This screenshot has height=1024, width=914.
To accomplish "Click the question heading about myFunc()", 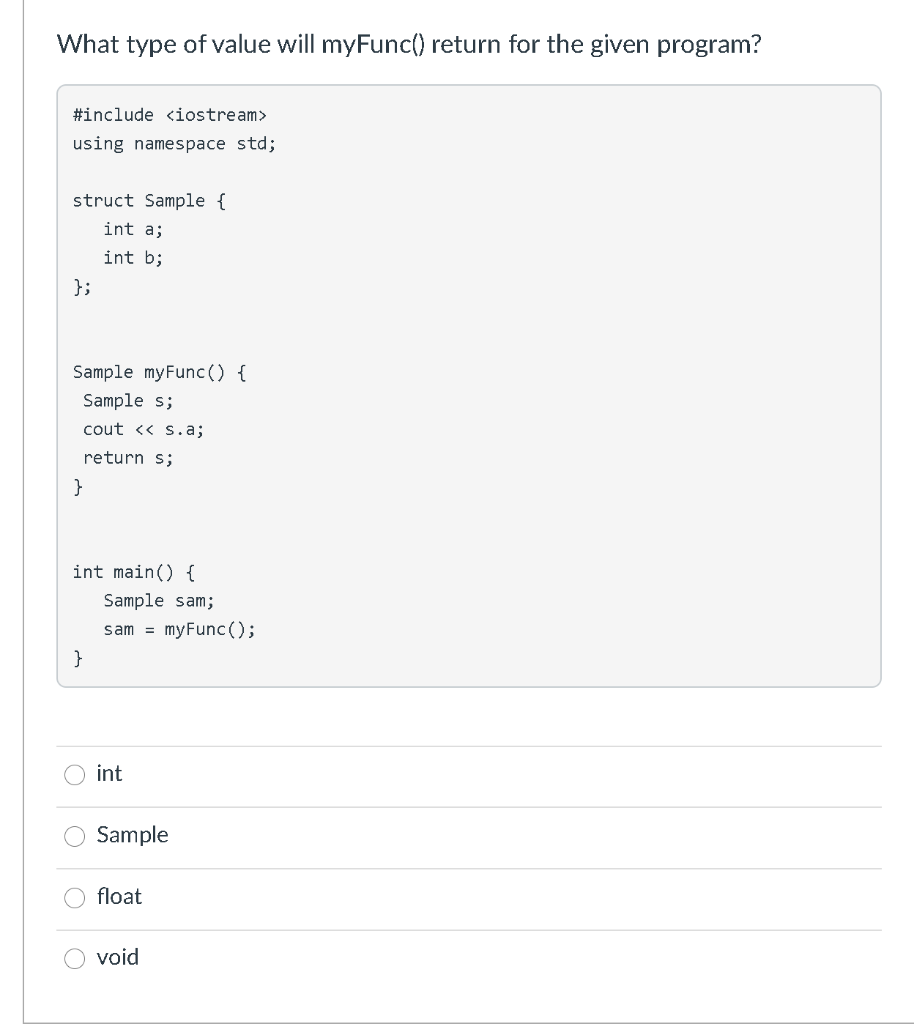I will [409, 44].
